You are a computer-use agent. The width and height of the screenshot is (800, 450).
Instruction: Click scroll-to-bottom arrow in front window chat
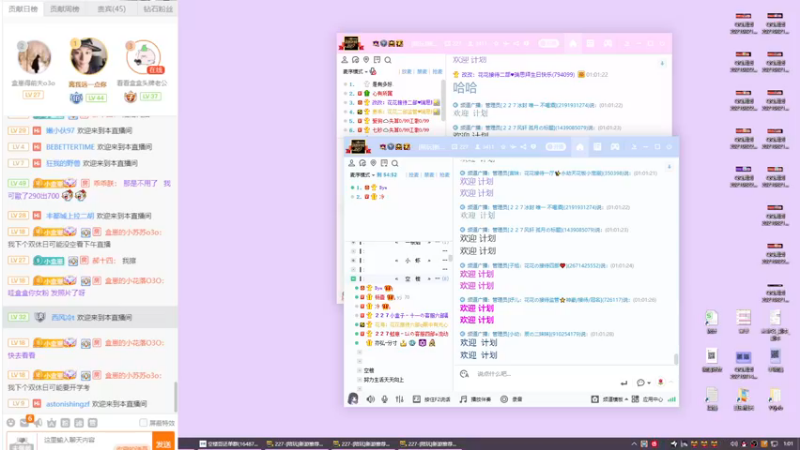pyautogui.click(x=669, y=167)
